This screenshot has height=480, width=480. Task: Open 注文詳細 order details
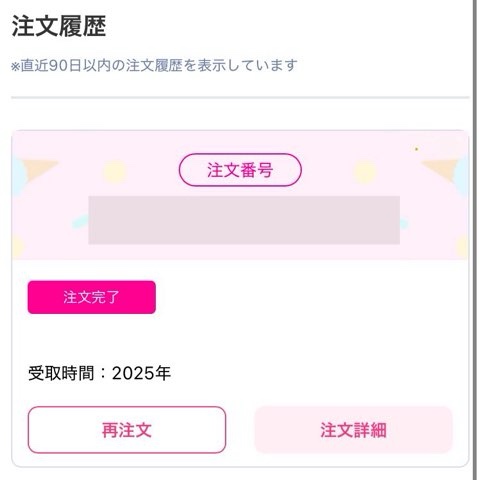353,430
